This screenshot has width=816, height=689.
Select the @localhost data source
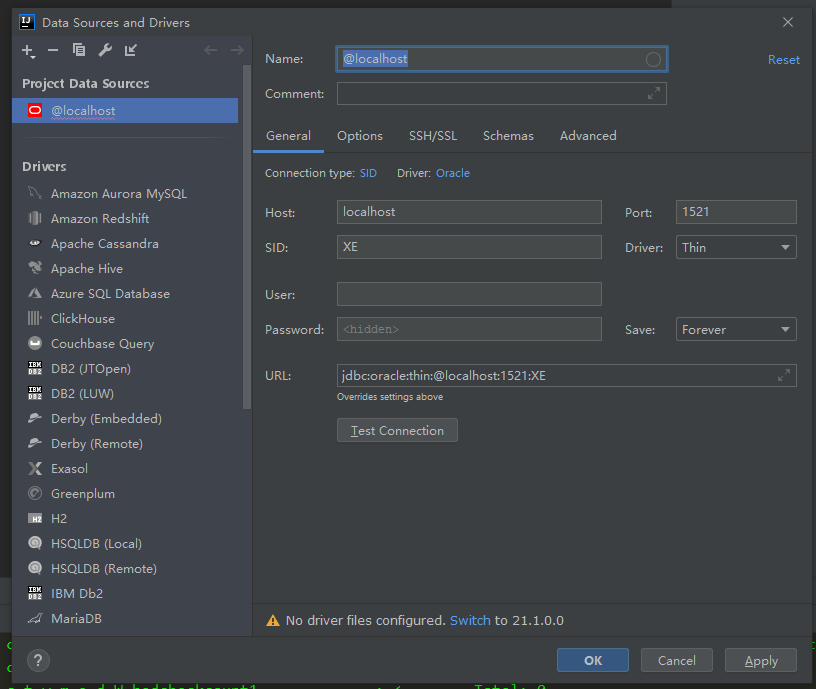click(83, 111)
